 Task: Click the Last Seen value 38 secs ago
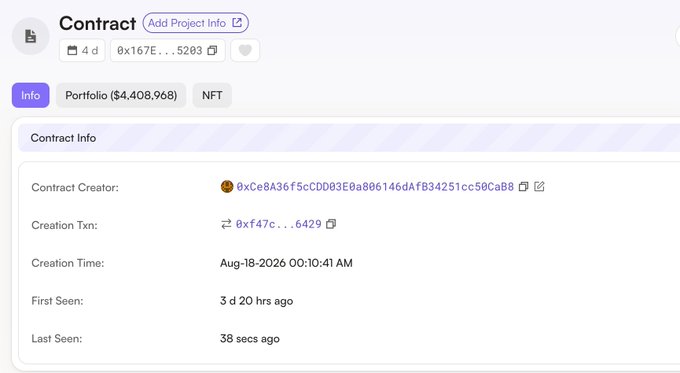click(x=250, y=338)
